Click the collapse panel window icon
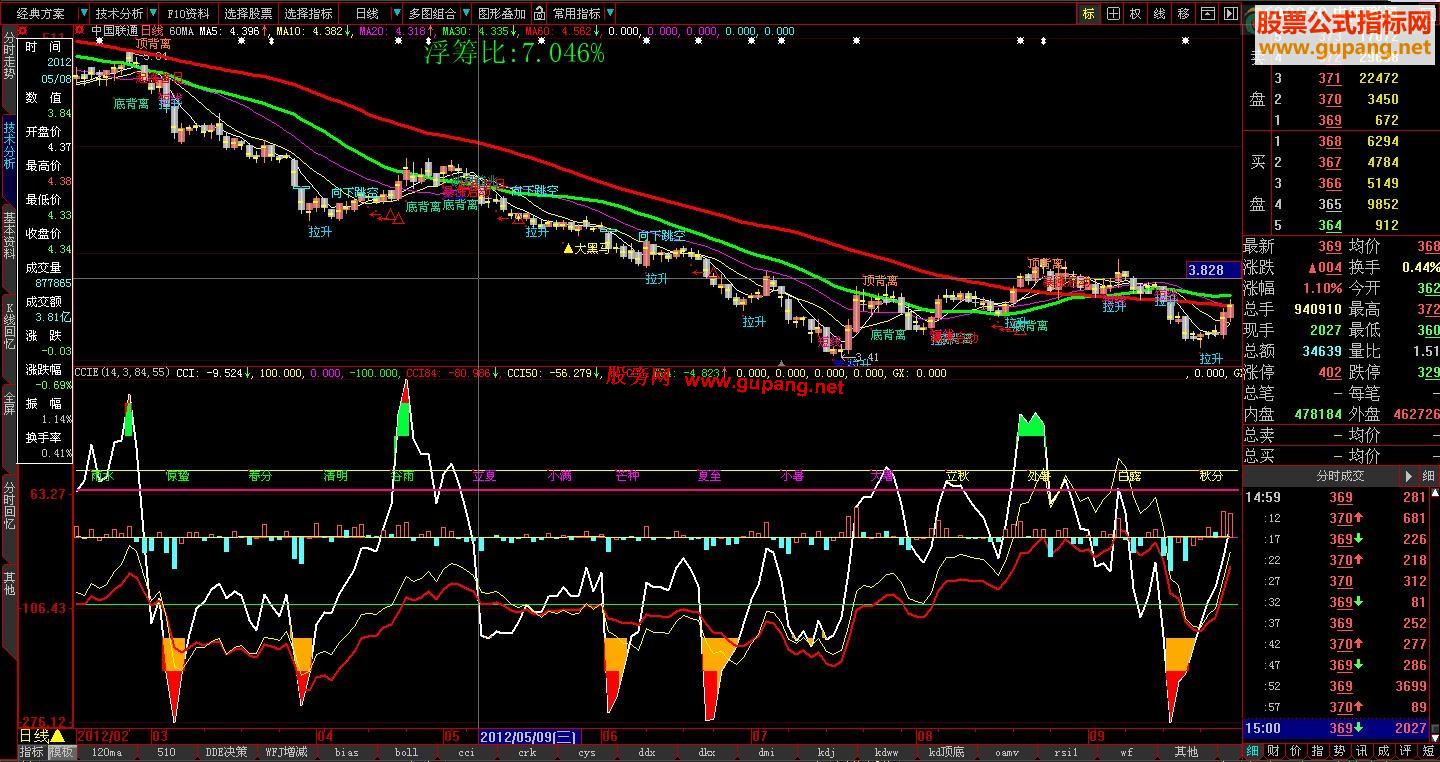 click(x=1208, y=14)
